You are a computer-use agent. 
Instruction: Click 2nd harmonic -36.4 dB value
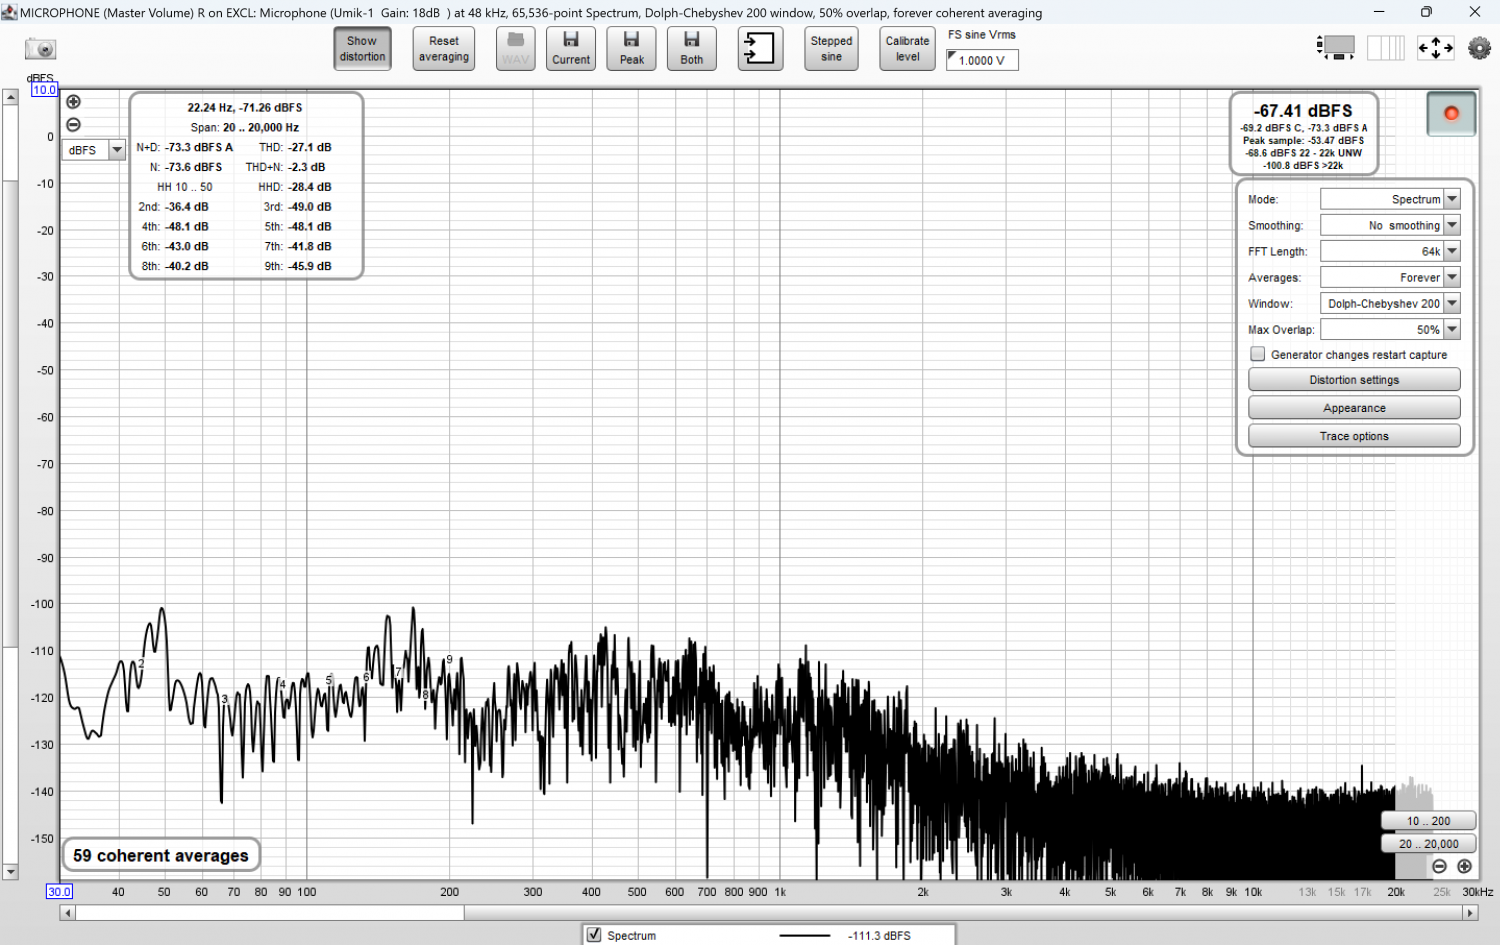(187, 207)
